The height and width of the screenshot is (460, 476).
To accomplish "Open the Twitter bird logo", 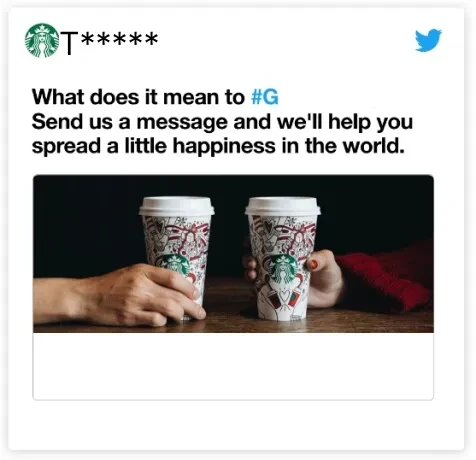I will click(x=428, y=40).
